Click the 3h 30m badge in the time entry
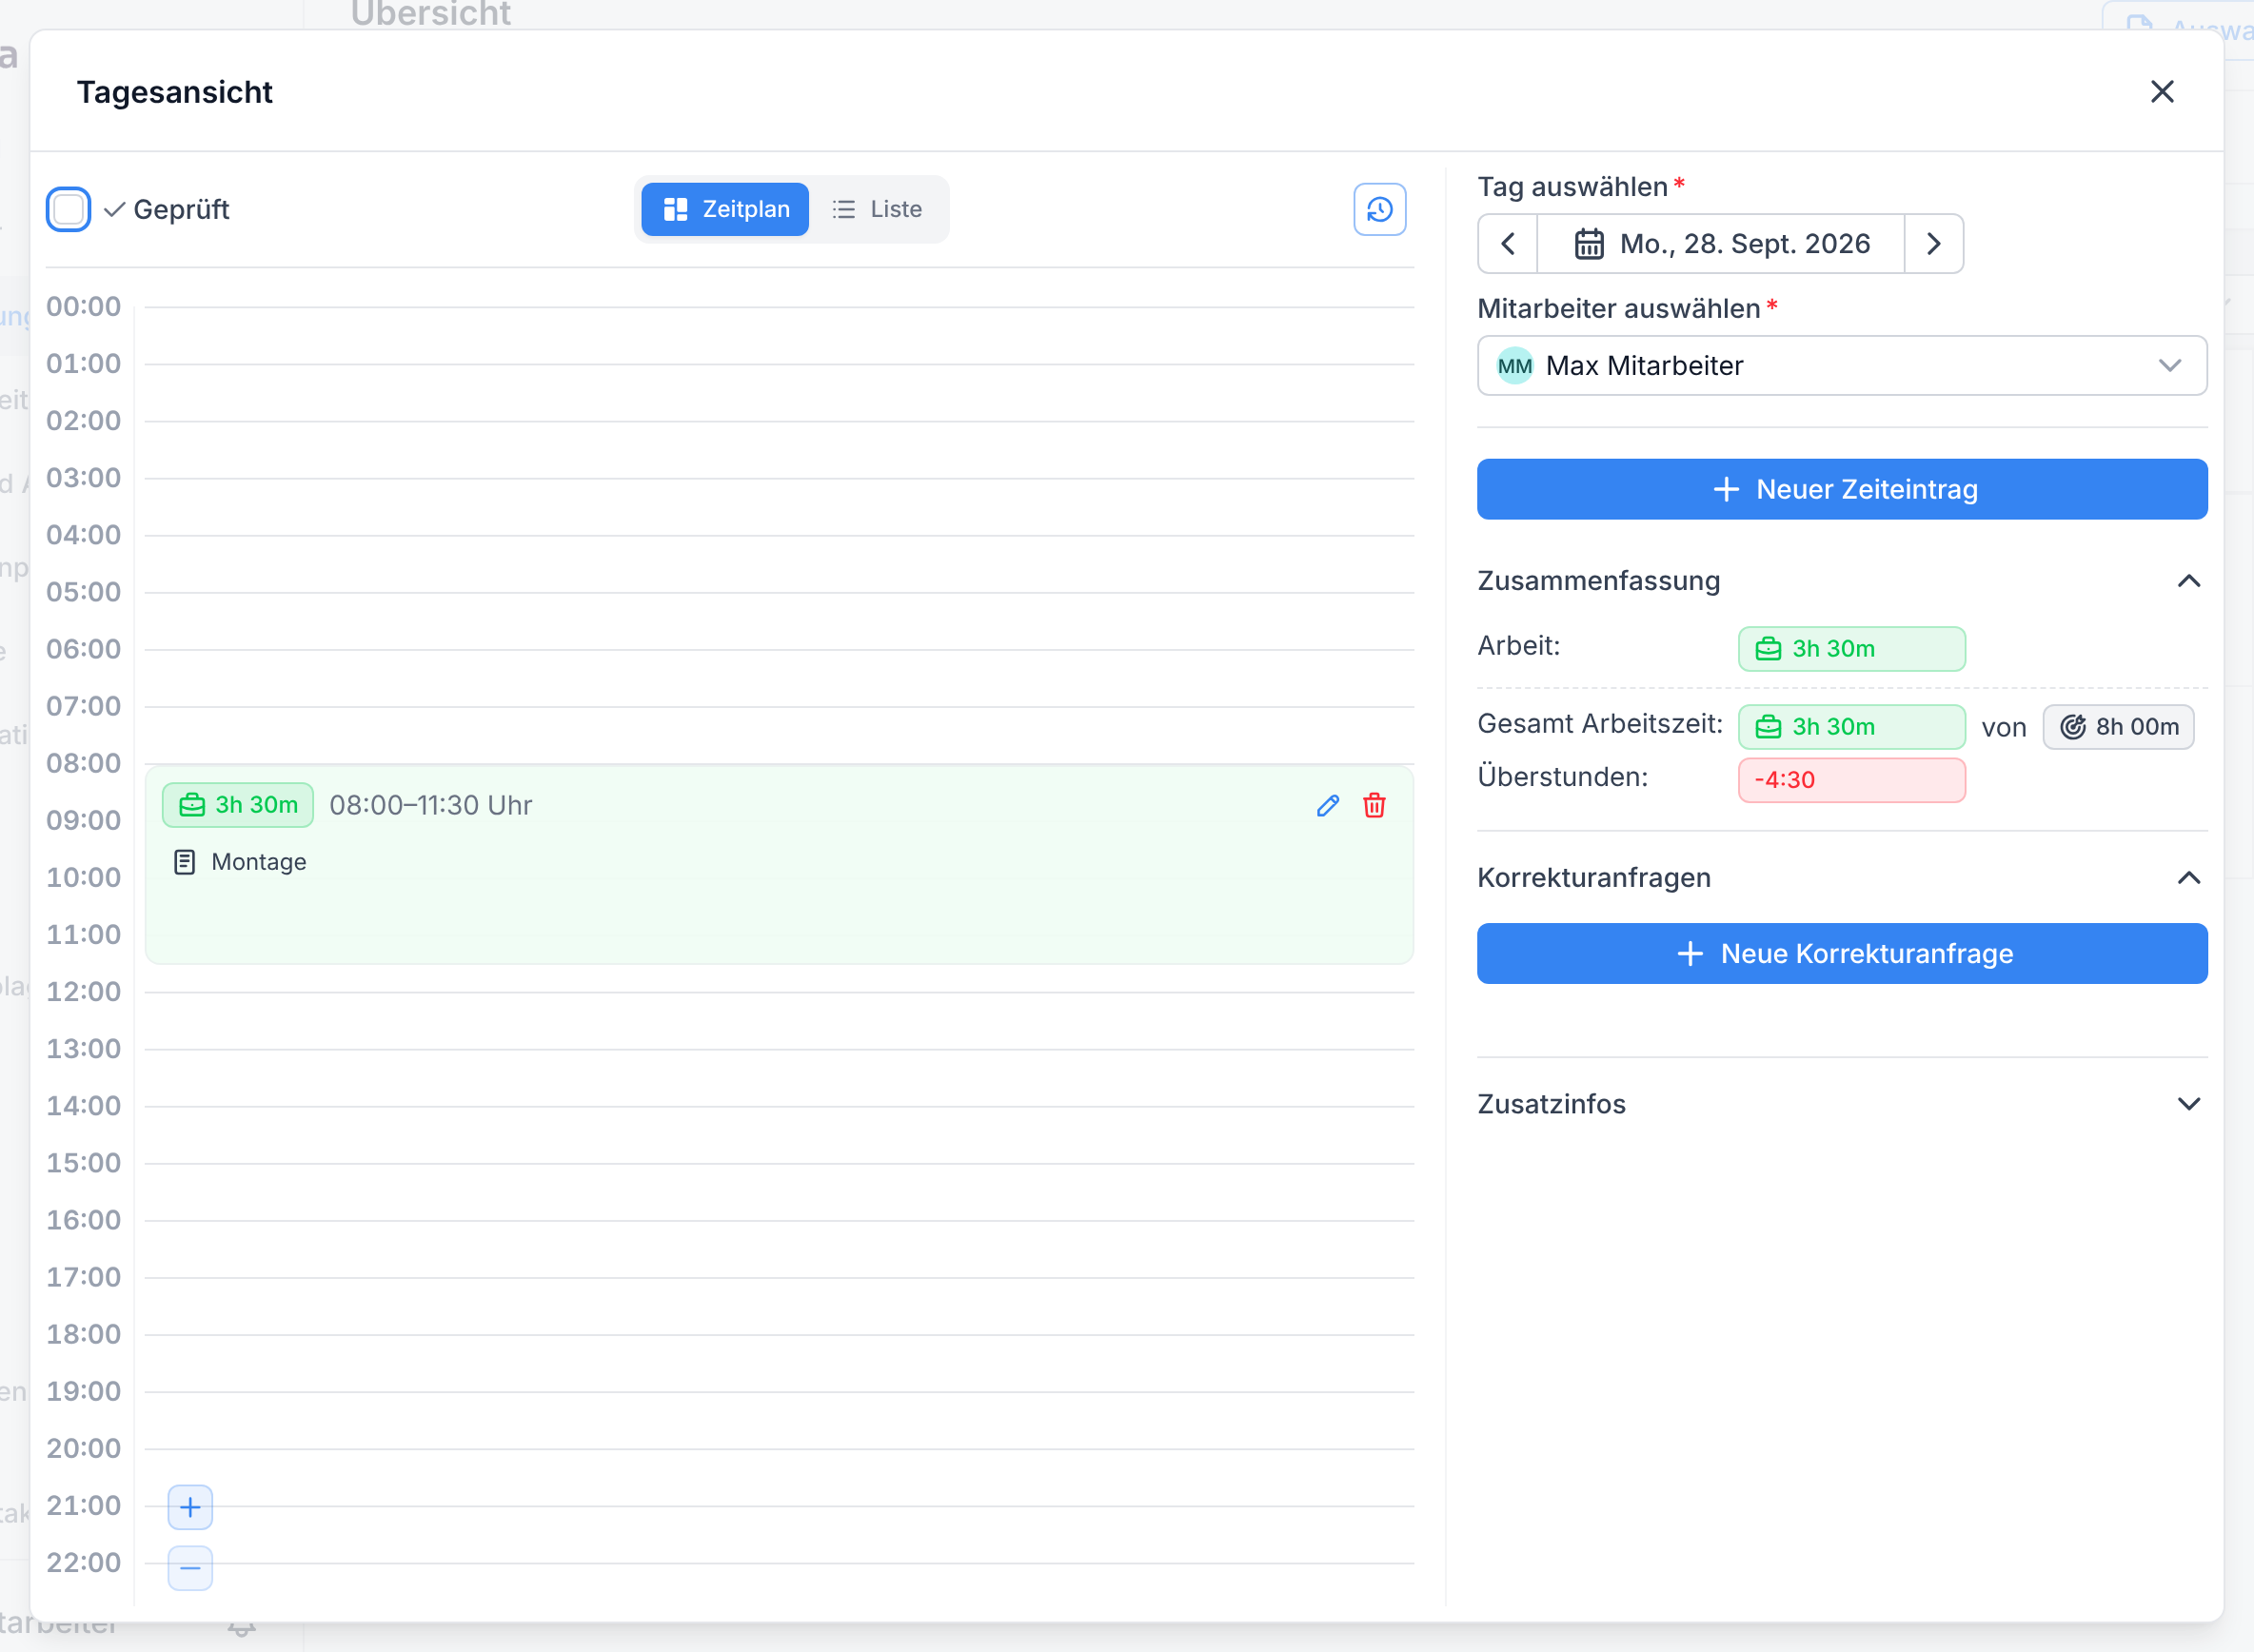 coord(238,805)
